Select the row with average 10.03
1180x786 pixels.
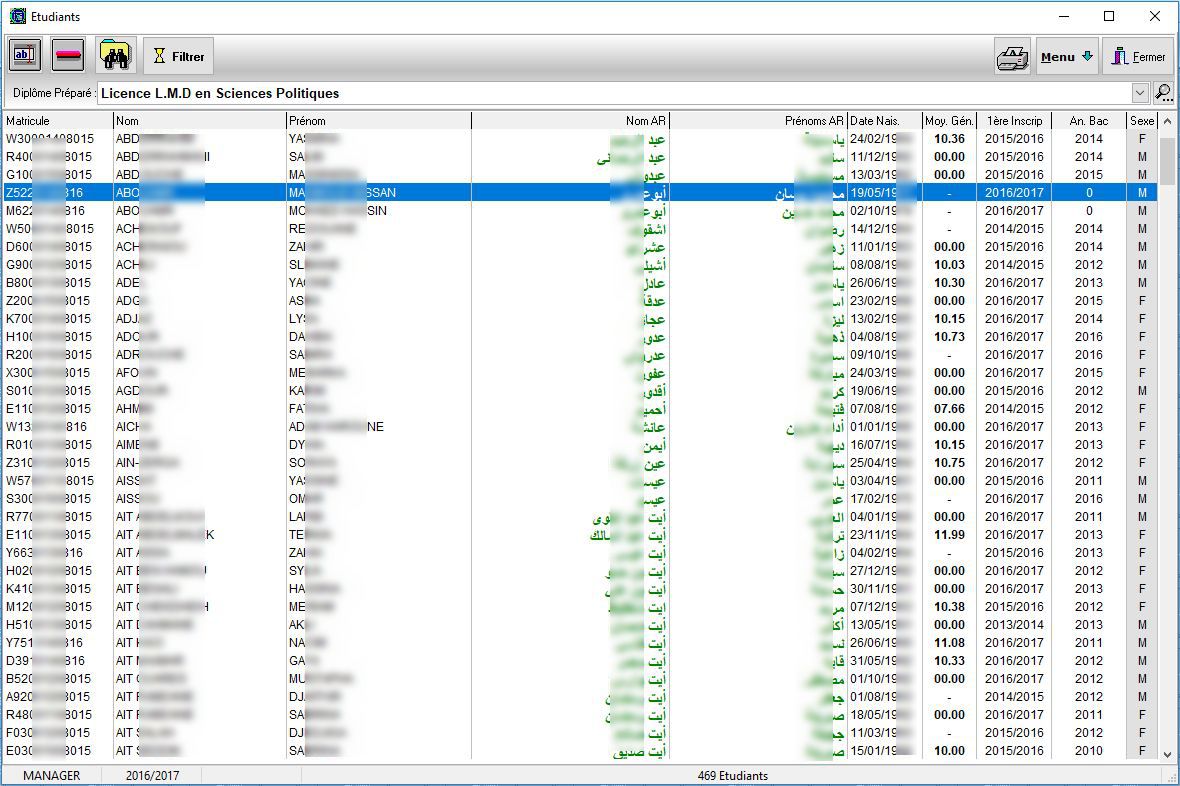[x=580, y=265]
